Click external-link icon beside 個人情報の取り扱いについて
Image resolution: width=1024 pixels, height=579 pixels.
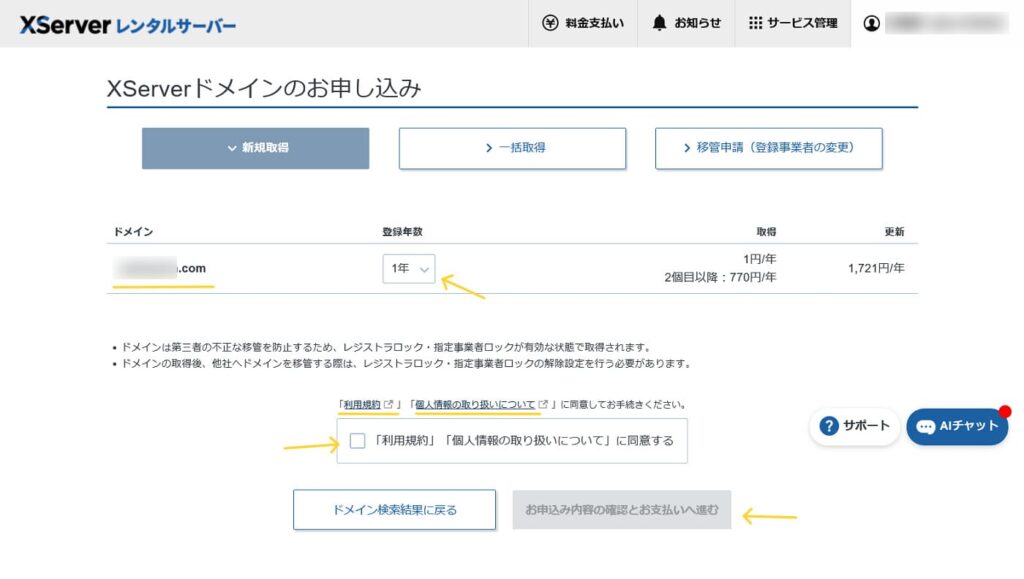[543, 405]
